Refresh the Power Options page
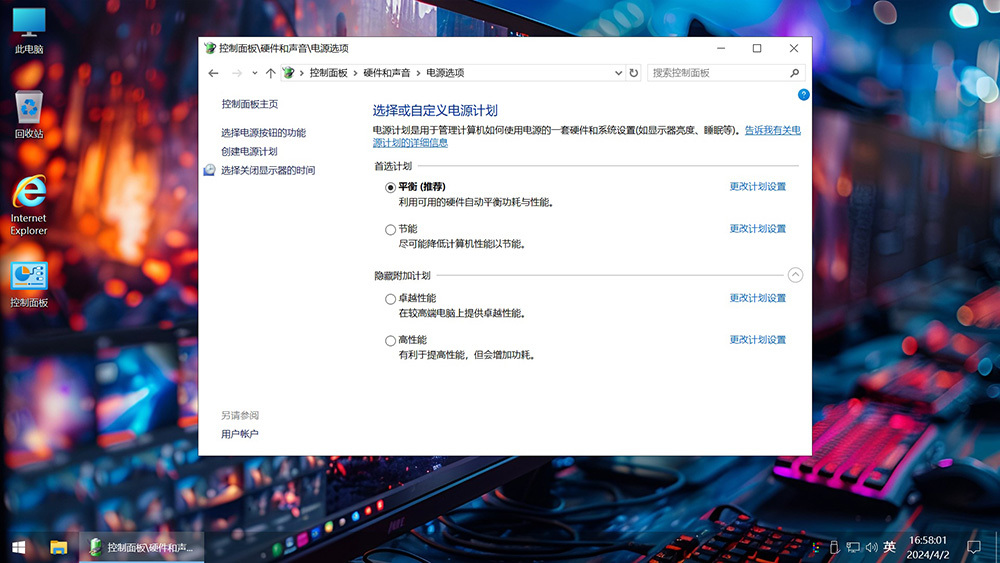The height and width of the screenshot is (563, 1000). pyautogui.click(x=633, y=73)
